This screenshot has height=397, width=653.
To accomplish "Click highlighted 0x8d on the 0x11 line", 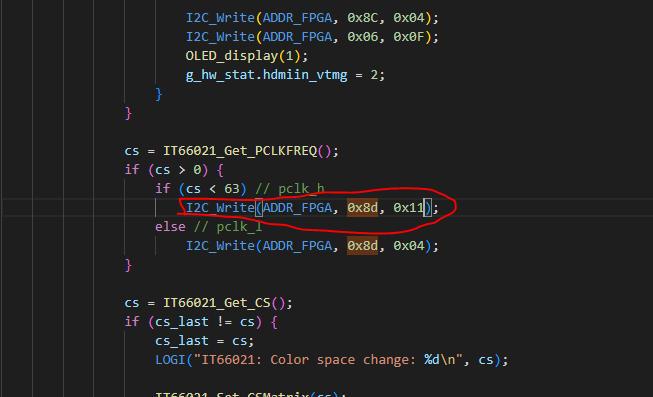I will click(x=362, y=207).
